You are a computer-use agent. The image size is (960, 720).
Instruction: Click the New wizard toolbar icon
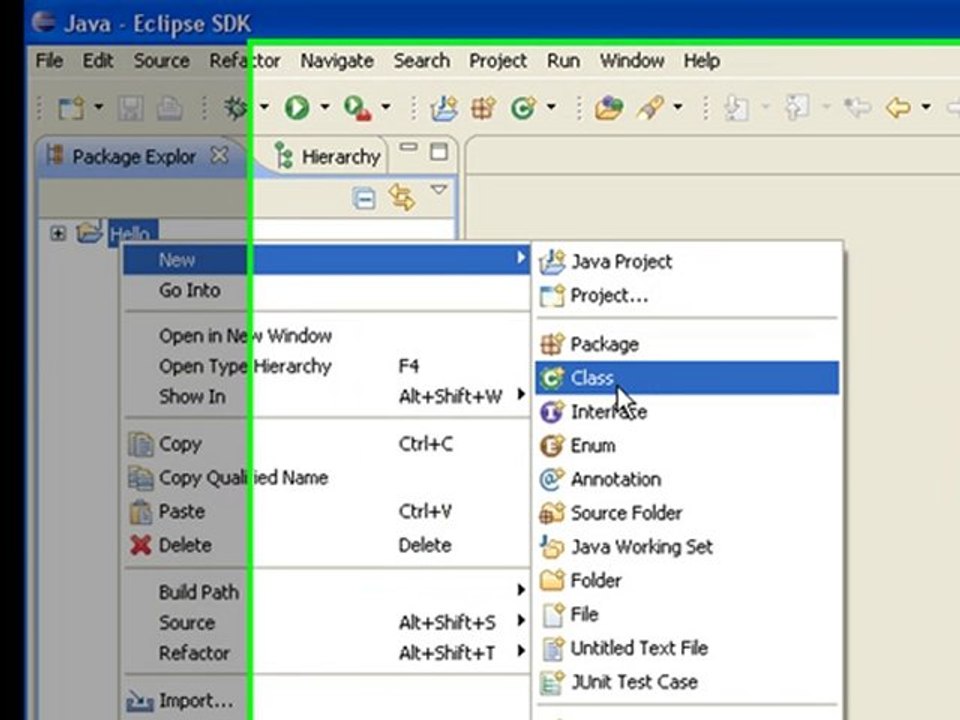pyautogui.click(x=70, y=108)
